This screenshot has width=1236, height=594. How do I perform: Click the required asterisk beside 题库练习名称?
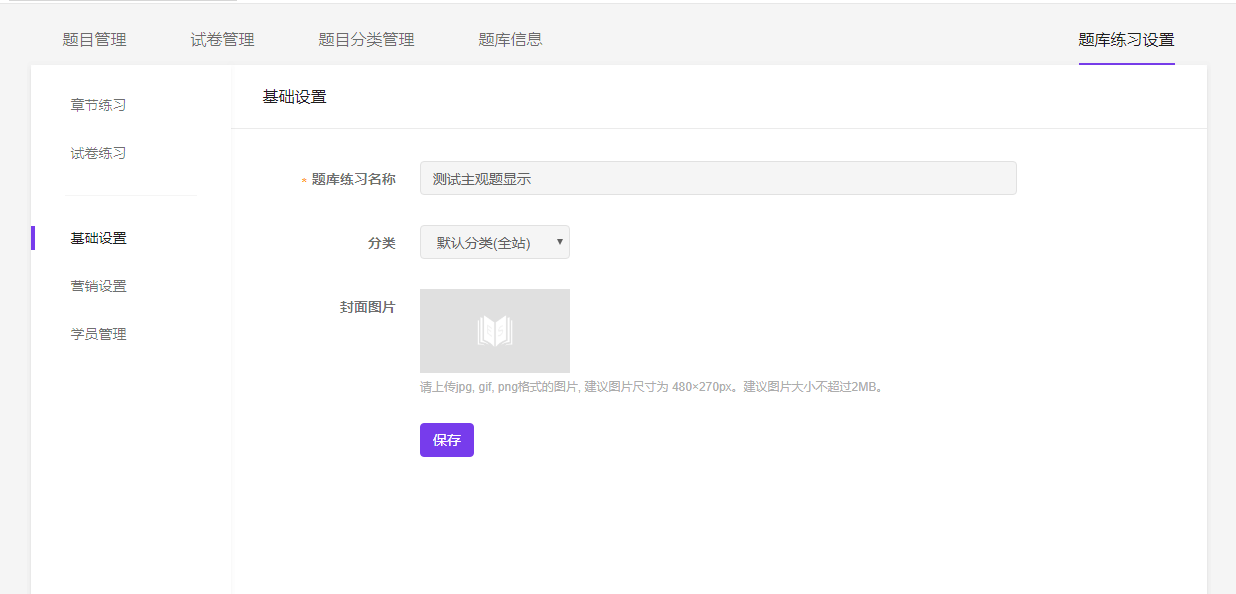point(304,181)
